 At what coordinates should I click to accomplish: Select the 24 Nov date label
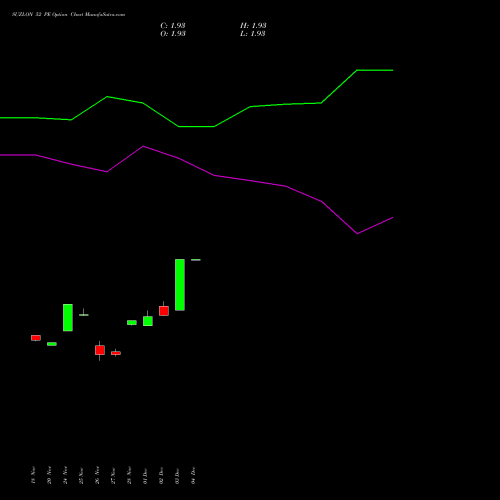click(65, 475)
